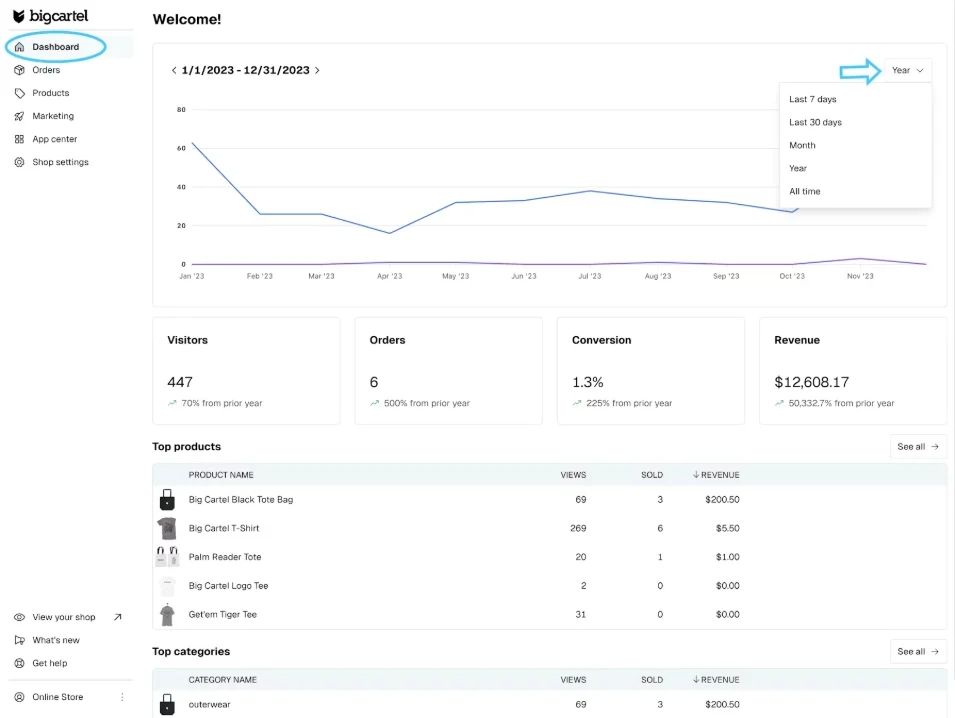The width and height of the screenshot is (955, 718).
Task: Open the Online Store options menu
Action: click(x=122, y=697)
